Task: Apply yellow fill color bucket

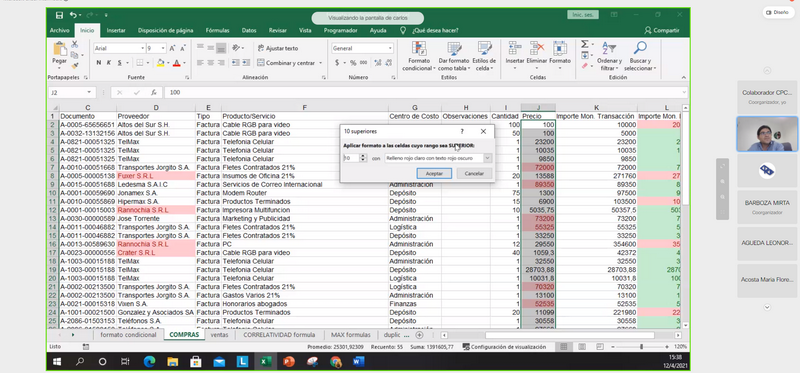Action: point(160,63)
